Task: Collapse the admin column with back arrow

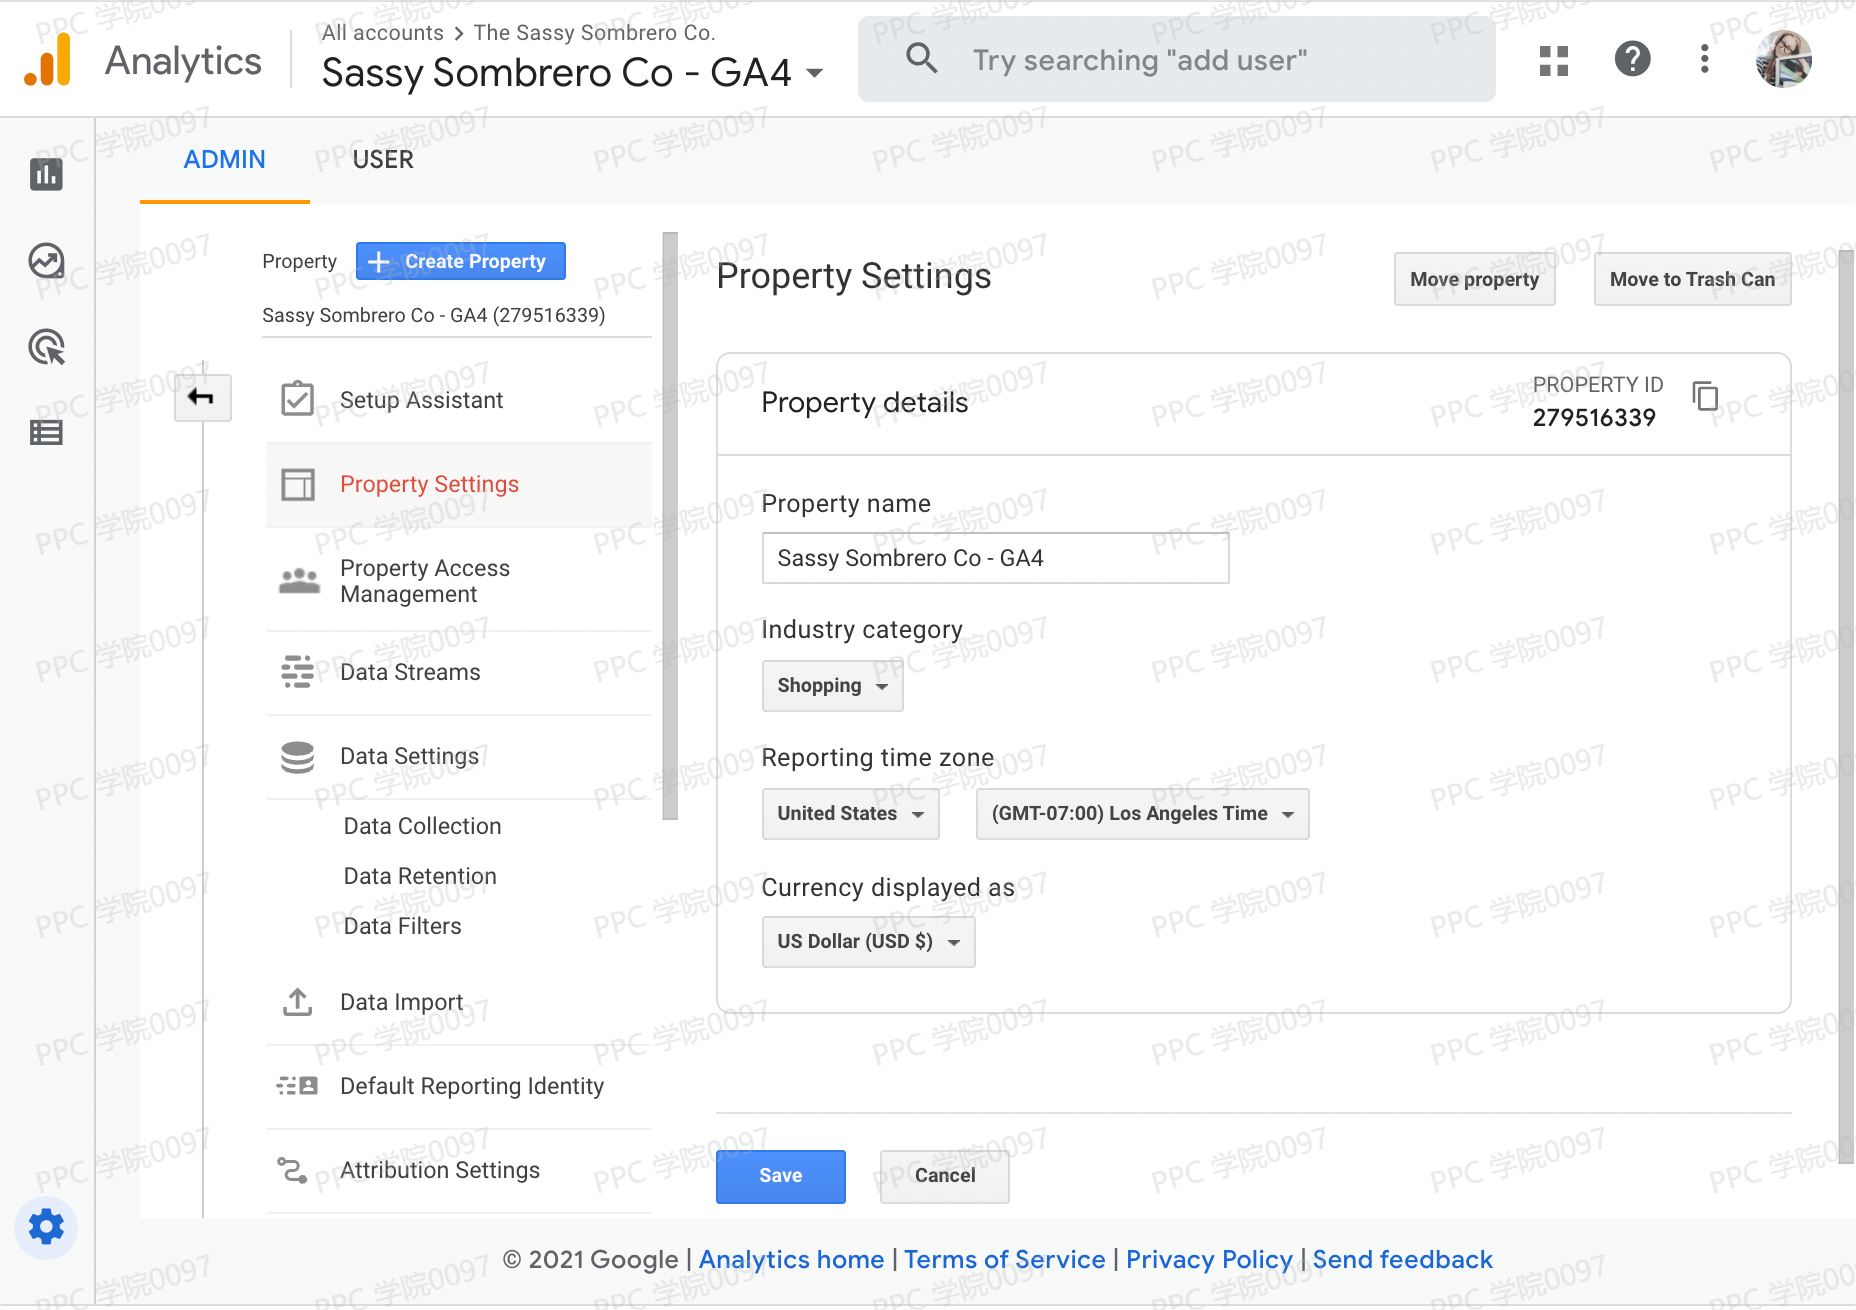Action: point(202,398)
